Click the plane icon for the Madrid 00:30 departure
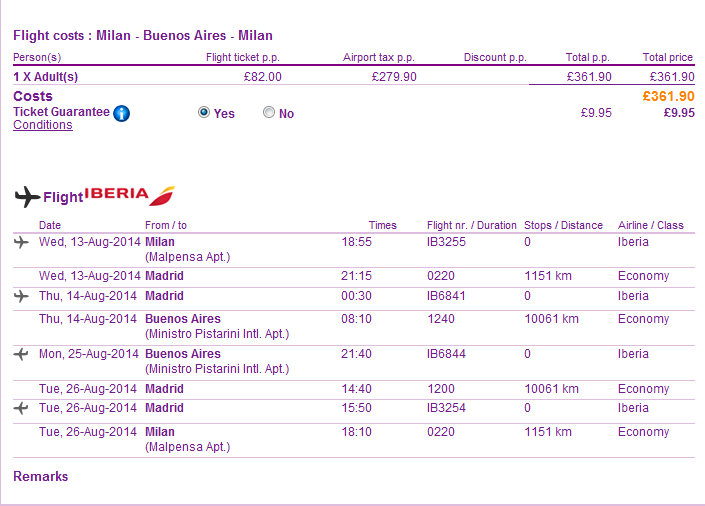Viewport: 705px width, 506px height. coord(22,296)
